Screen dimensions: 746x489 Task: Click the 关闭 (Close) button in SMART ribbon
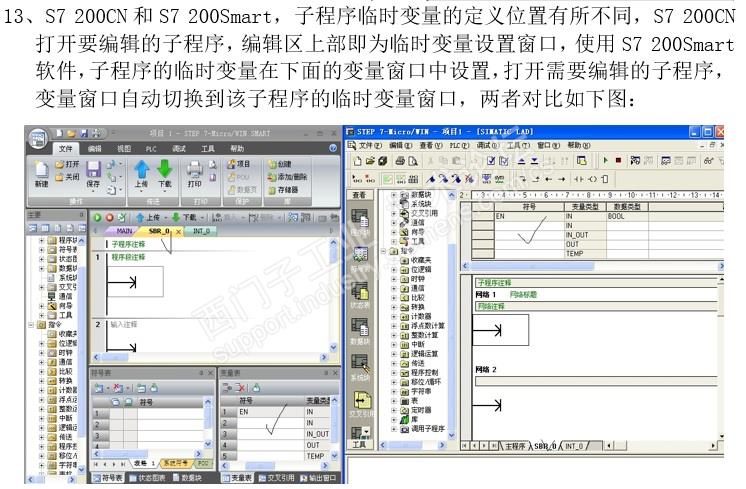tap(67, 177)
